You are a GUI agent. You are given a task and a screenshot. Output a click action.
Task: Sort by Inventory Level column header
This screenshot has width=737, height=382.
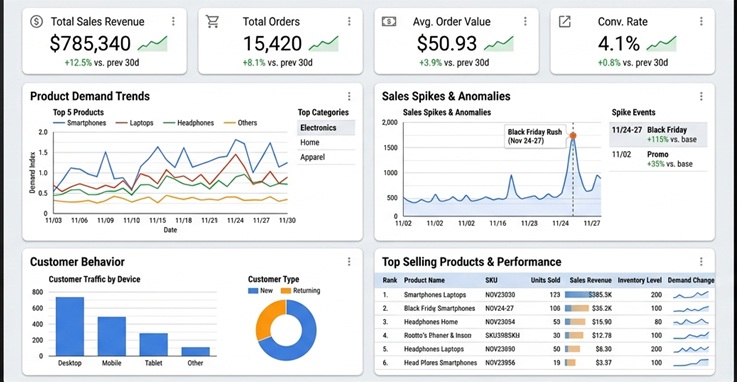click(x=640, y=280)
